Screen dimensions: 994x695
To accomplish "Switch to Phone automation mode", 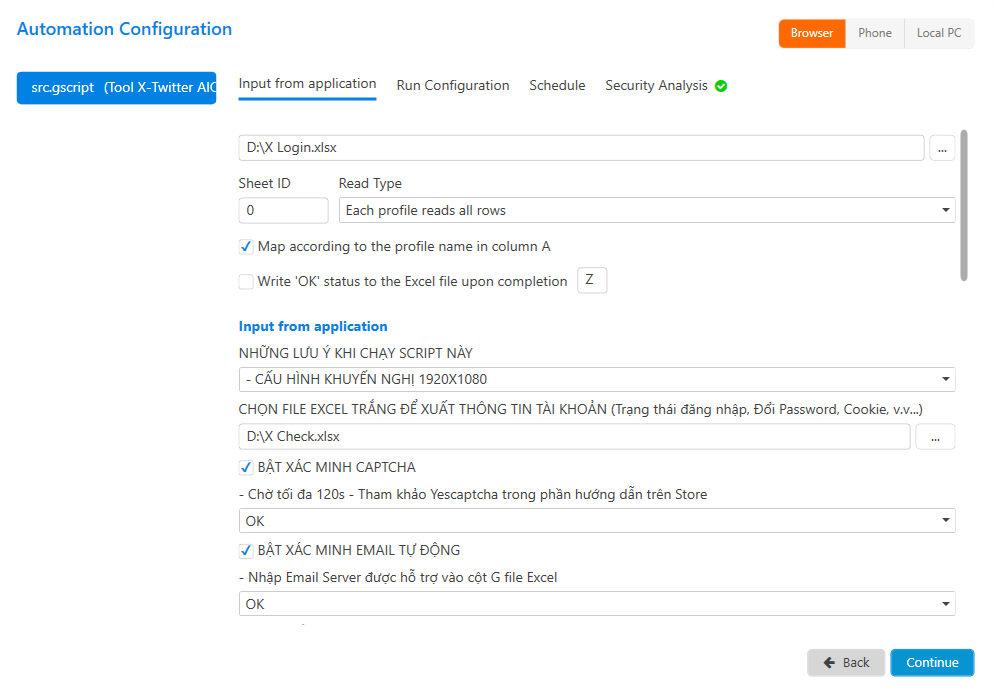I will pyautogui.click(x=874, y=33).
